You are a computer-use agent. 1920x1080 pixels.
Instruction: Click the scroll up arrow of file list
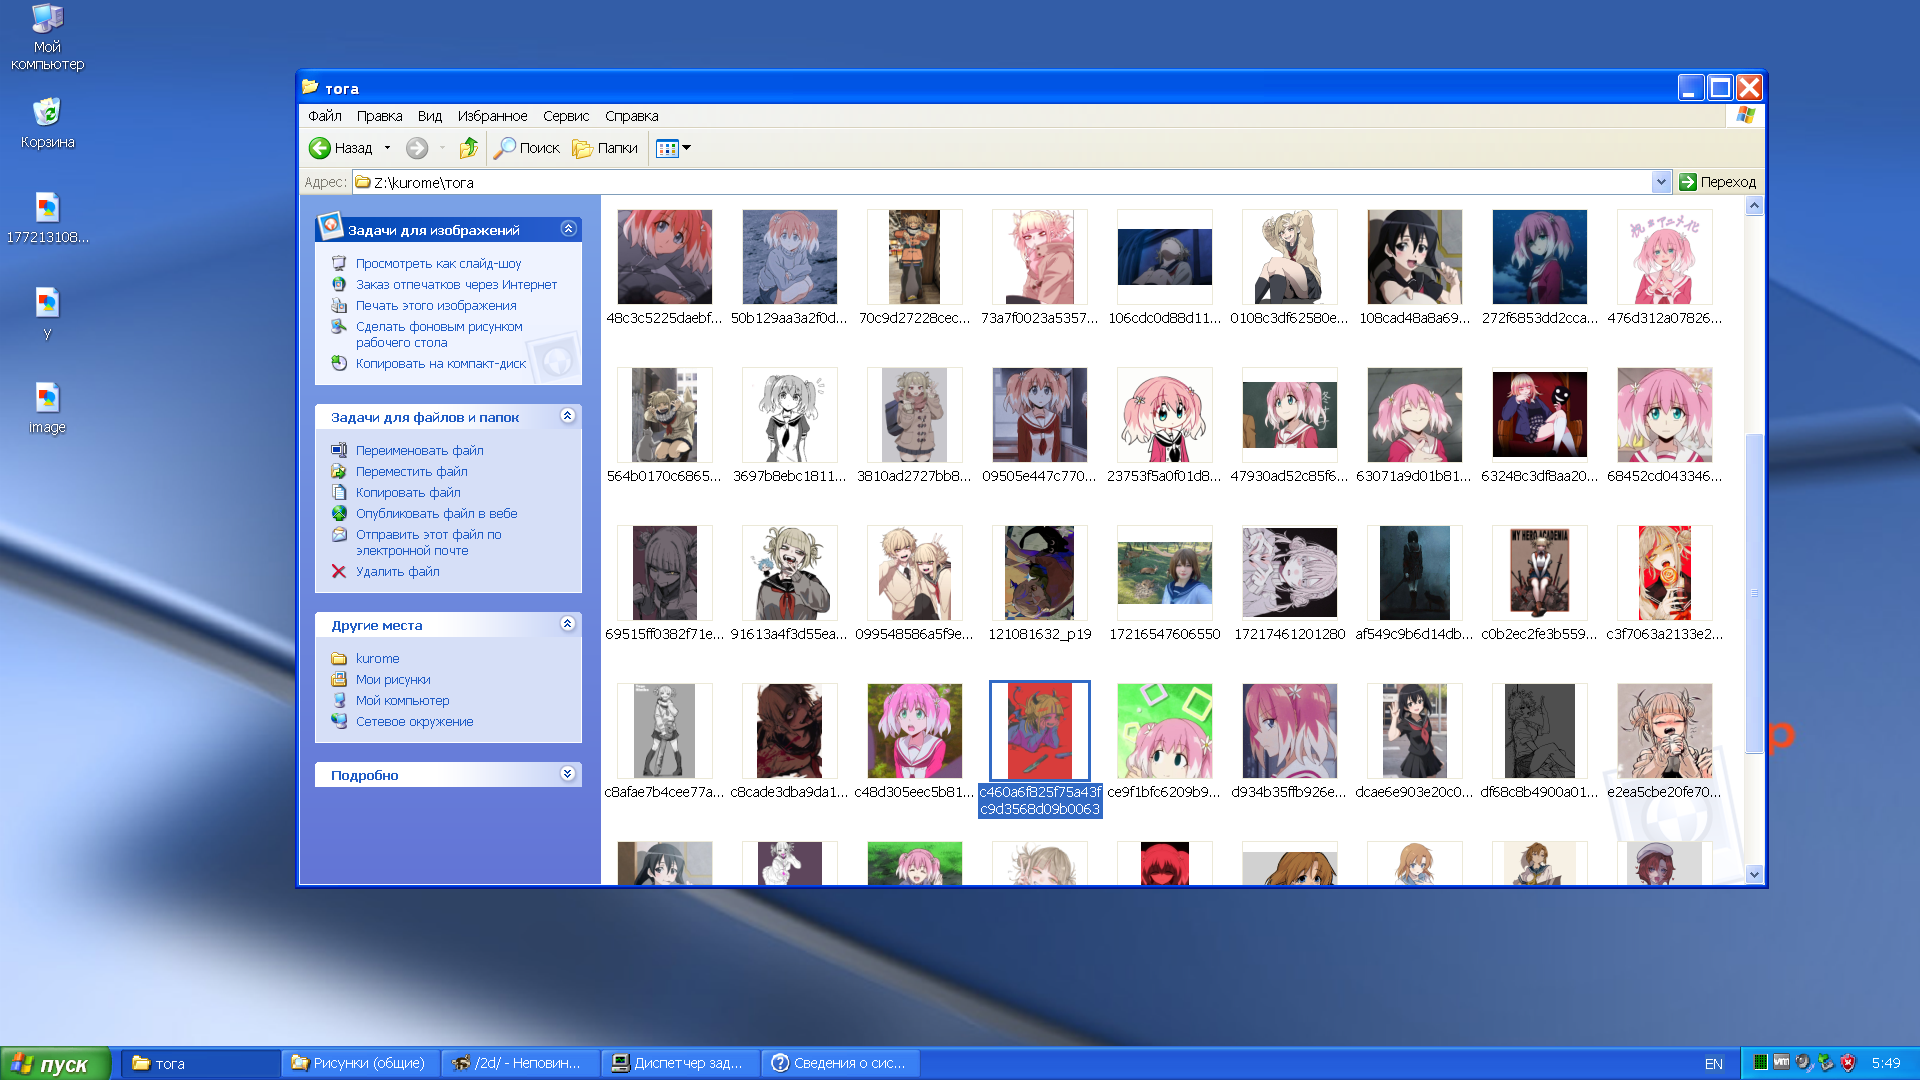(1754, 206)
